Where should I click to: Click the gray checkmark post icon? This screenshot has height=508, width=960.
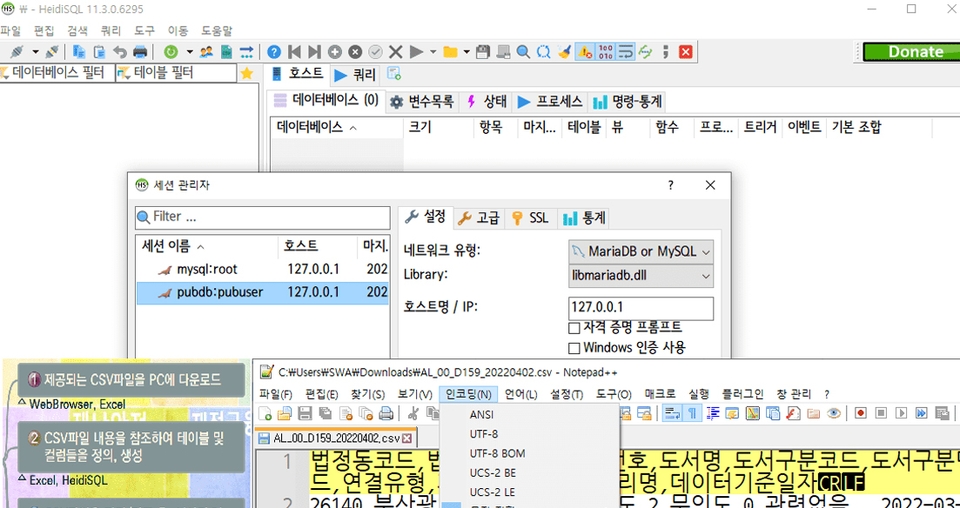click(x=375, y=52)
